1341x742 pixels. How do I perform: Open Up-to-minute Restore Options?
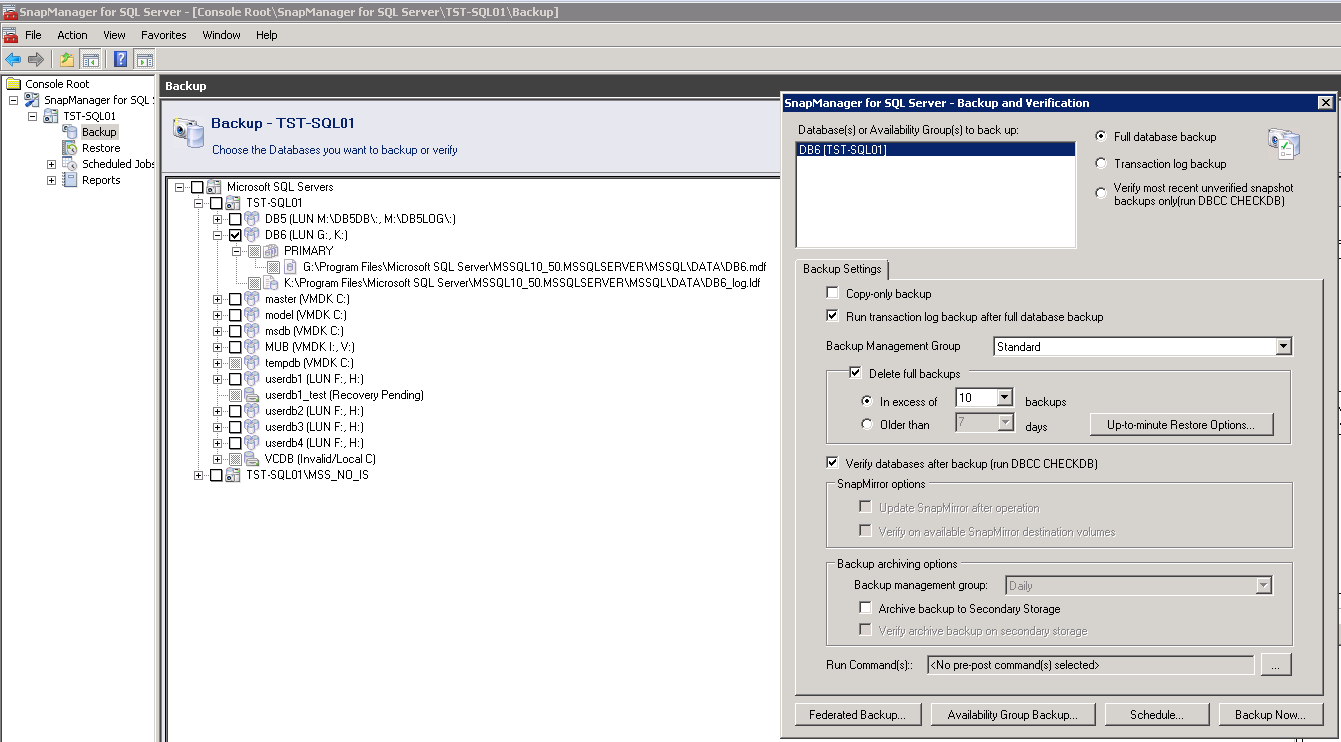pos(1182,425)
